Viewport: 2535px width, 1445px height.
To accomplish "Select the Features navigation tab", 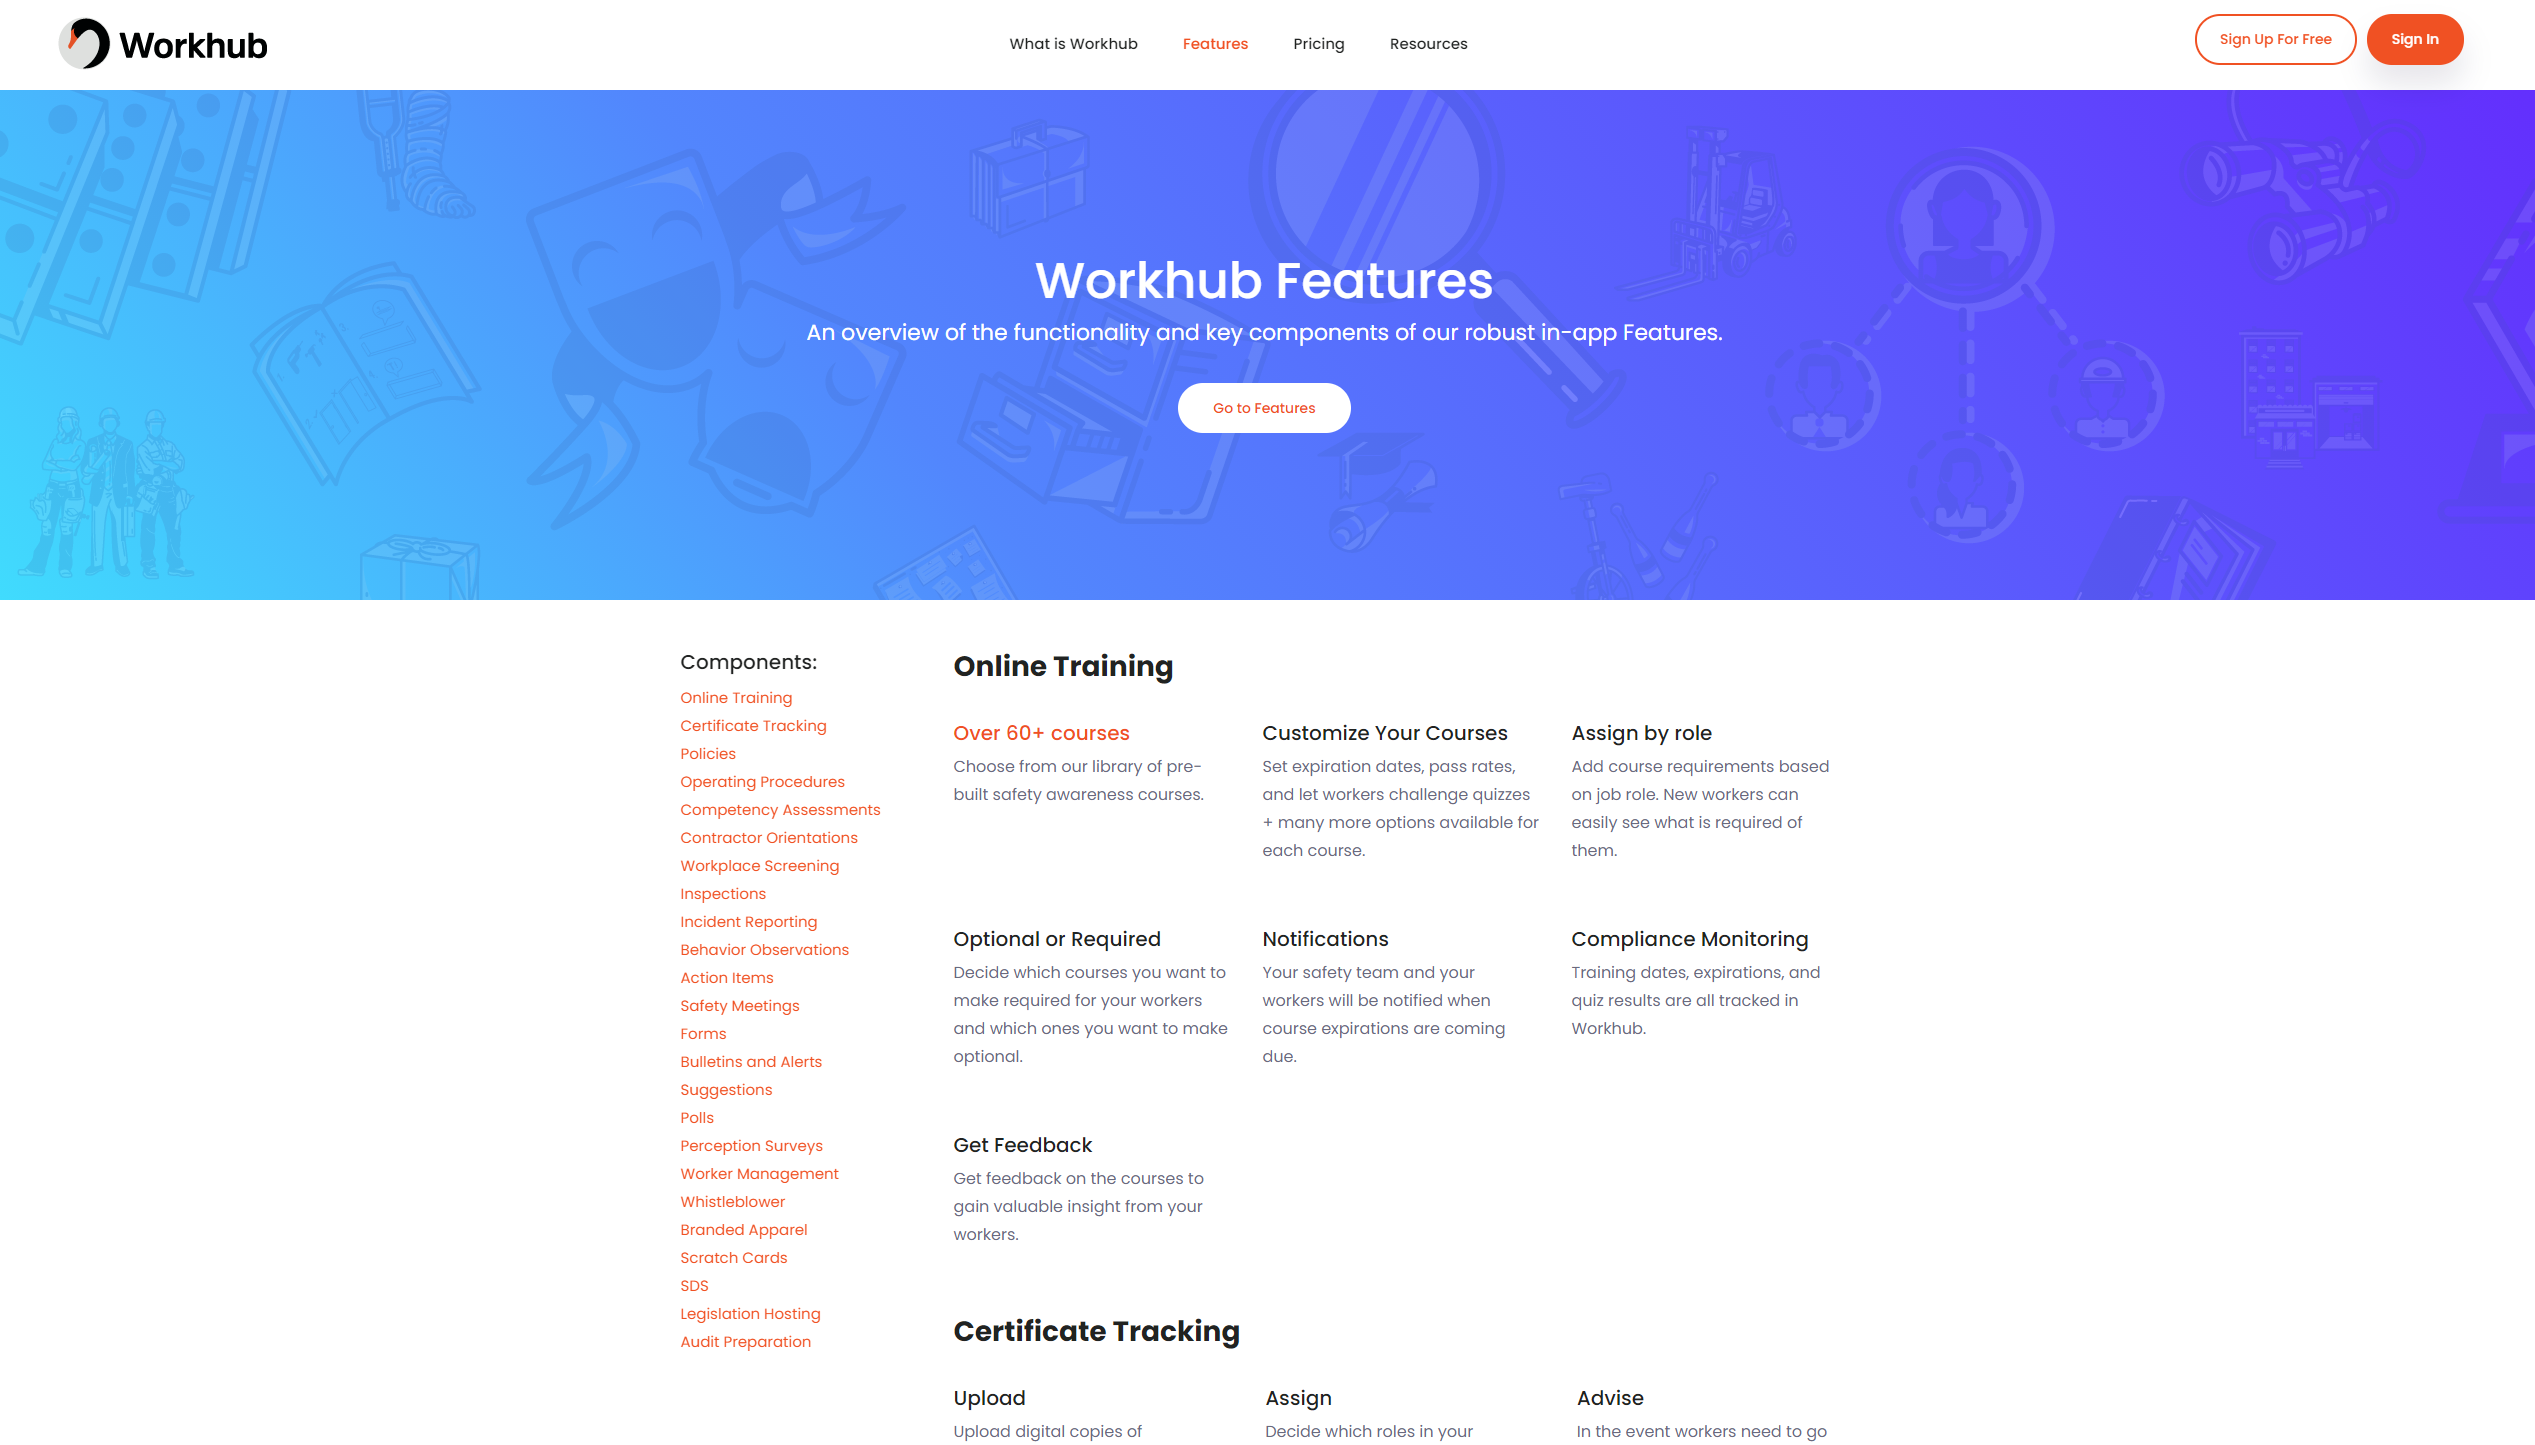I will click(x=1214, y=44).
